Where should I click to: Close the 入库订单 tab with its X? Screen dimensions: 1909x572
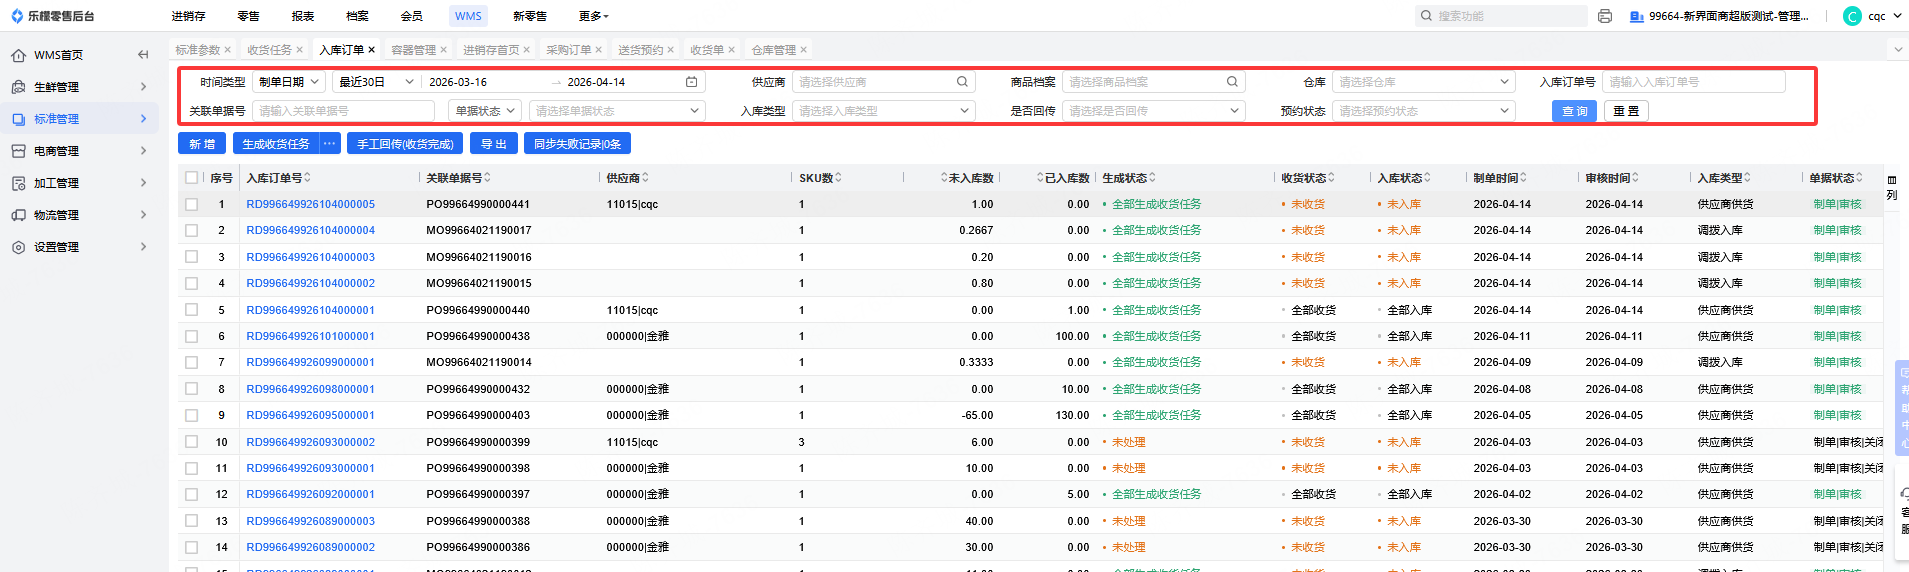click(x=372, y=50)
